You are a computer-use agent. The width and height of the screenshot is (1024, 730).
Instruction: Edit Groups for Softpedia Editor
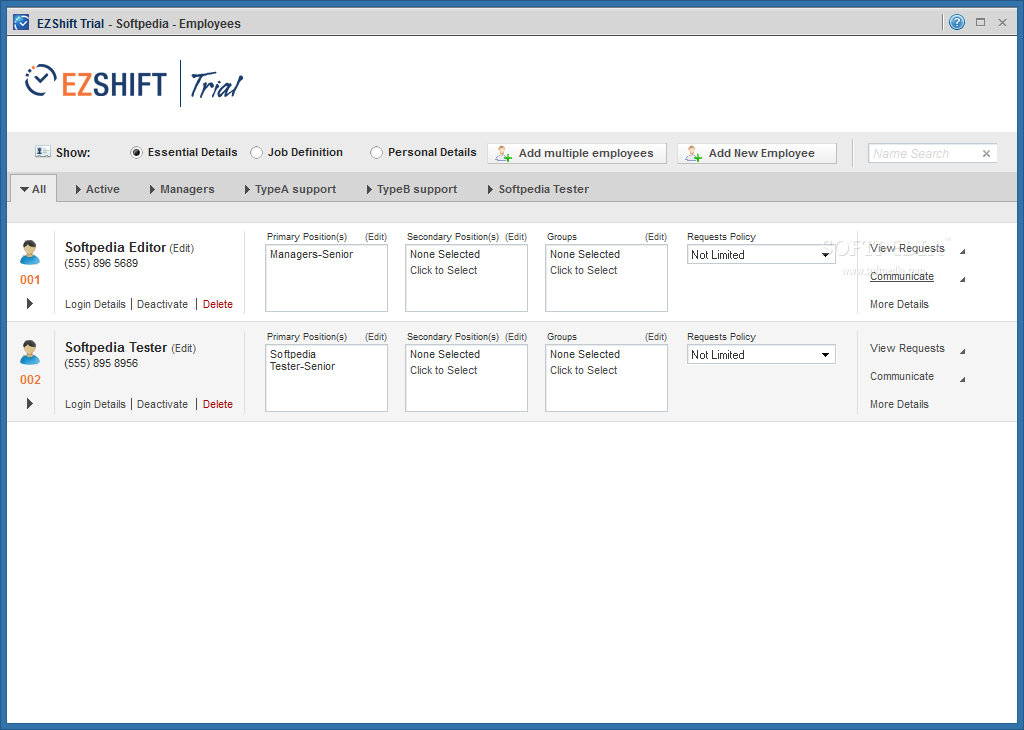pos(656,236)
